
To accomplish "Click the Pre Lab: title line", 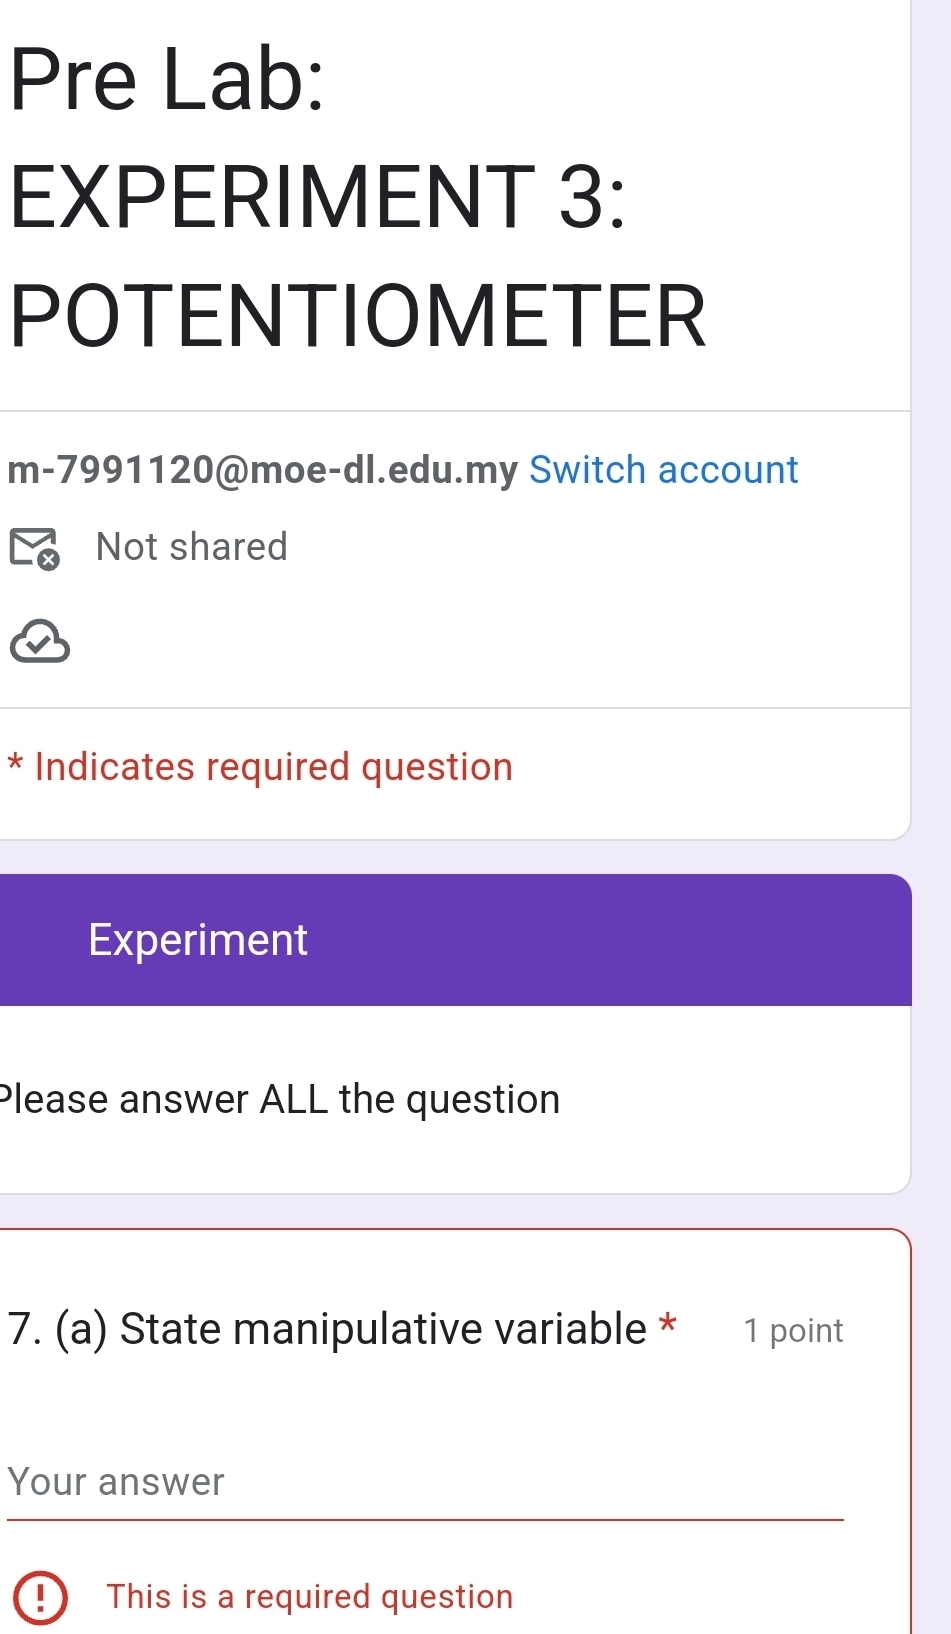I will 167,80.
